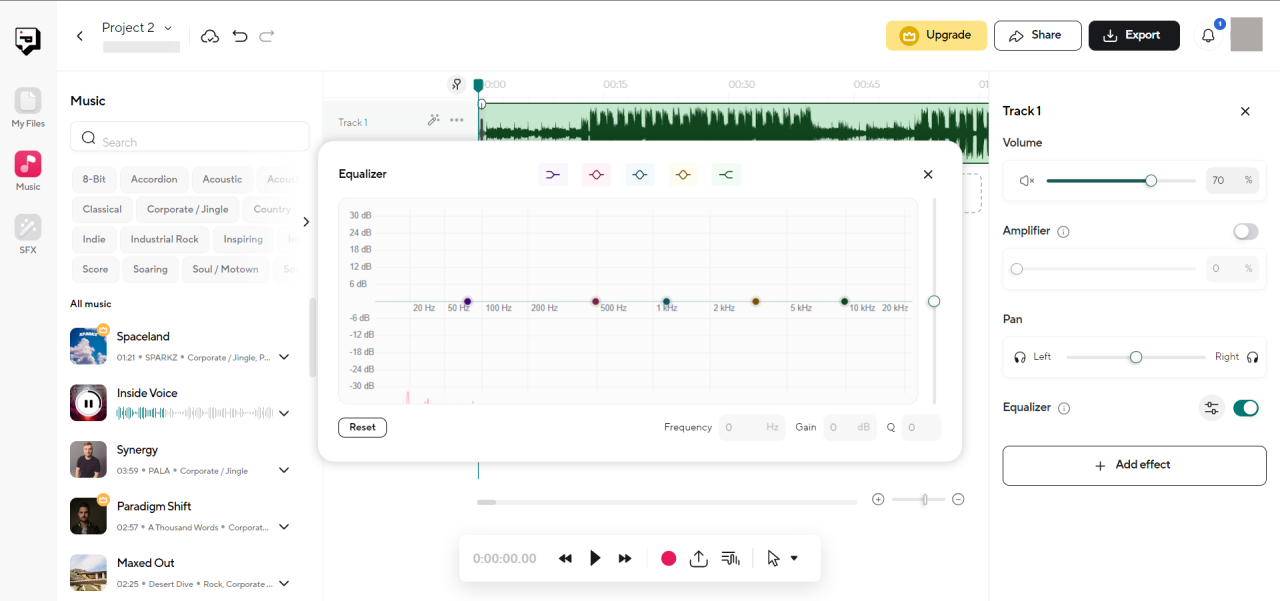Image resolution: width=1280 pixels, height=601 pixels.
Task: Click the record button in the transport bar
Action: [668, 558]
